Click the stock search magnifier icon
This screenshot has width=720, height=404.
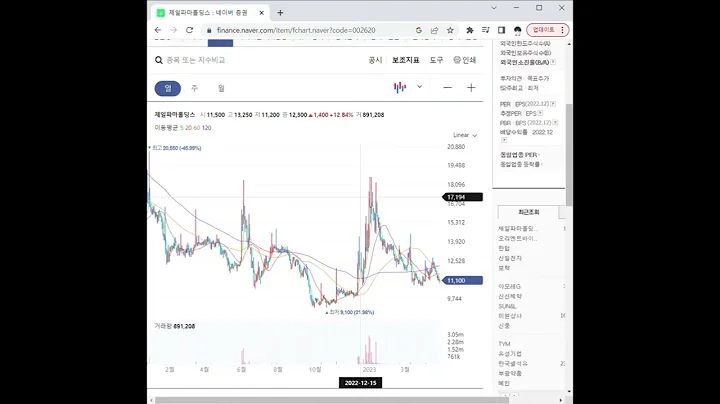(159, 60)
